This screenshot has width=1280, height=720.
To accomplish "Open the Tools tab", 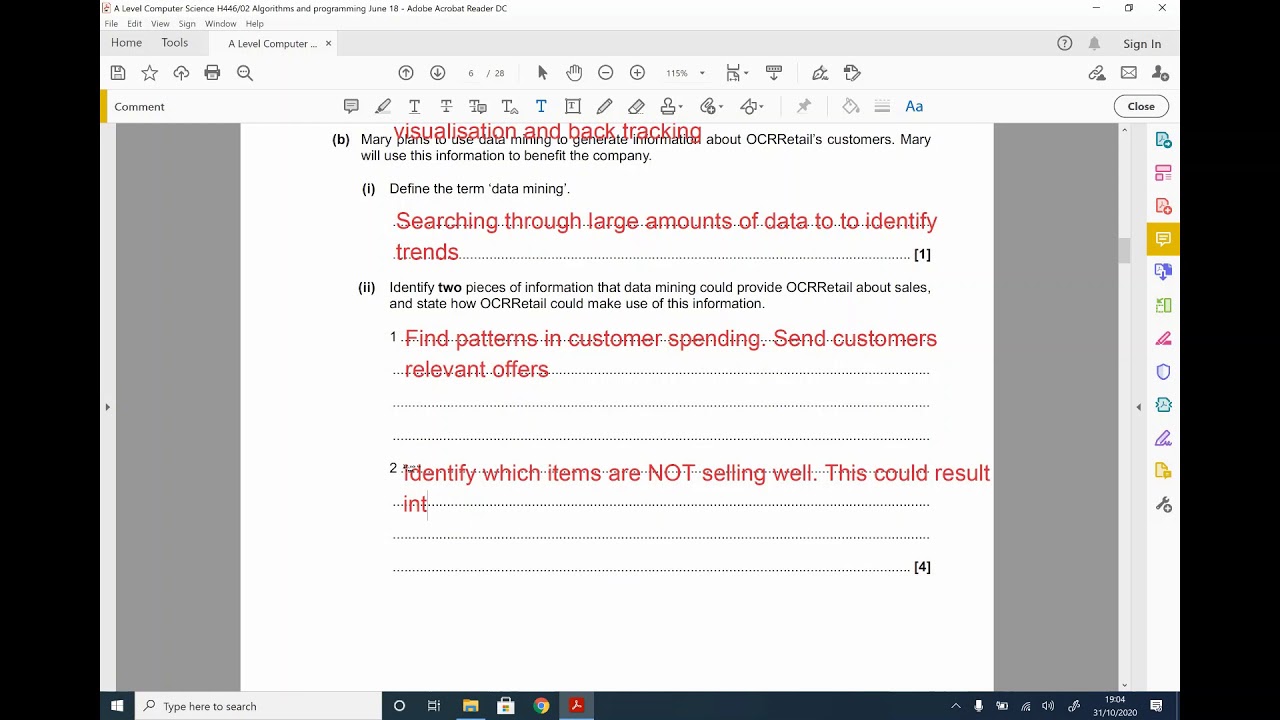I will pos(175,43).
